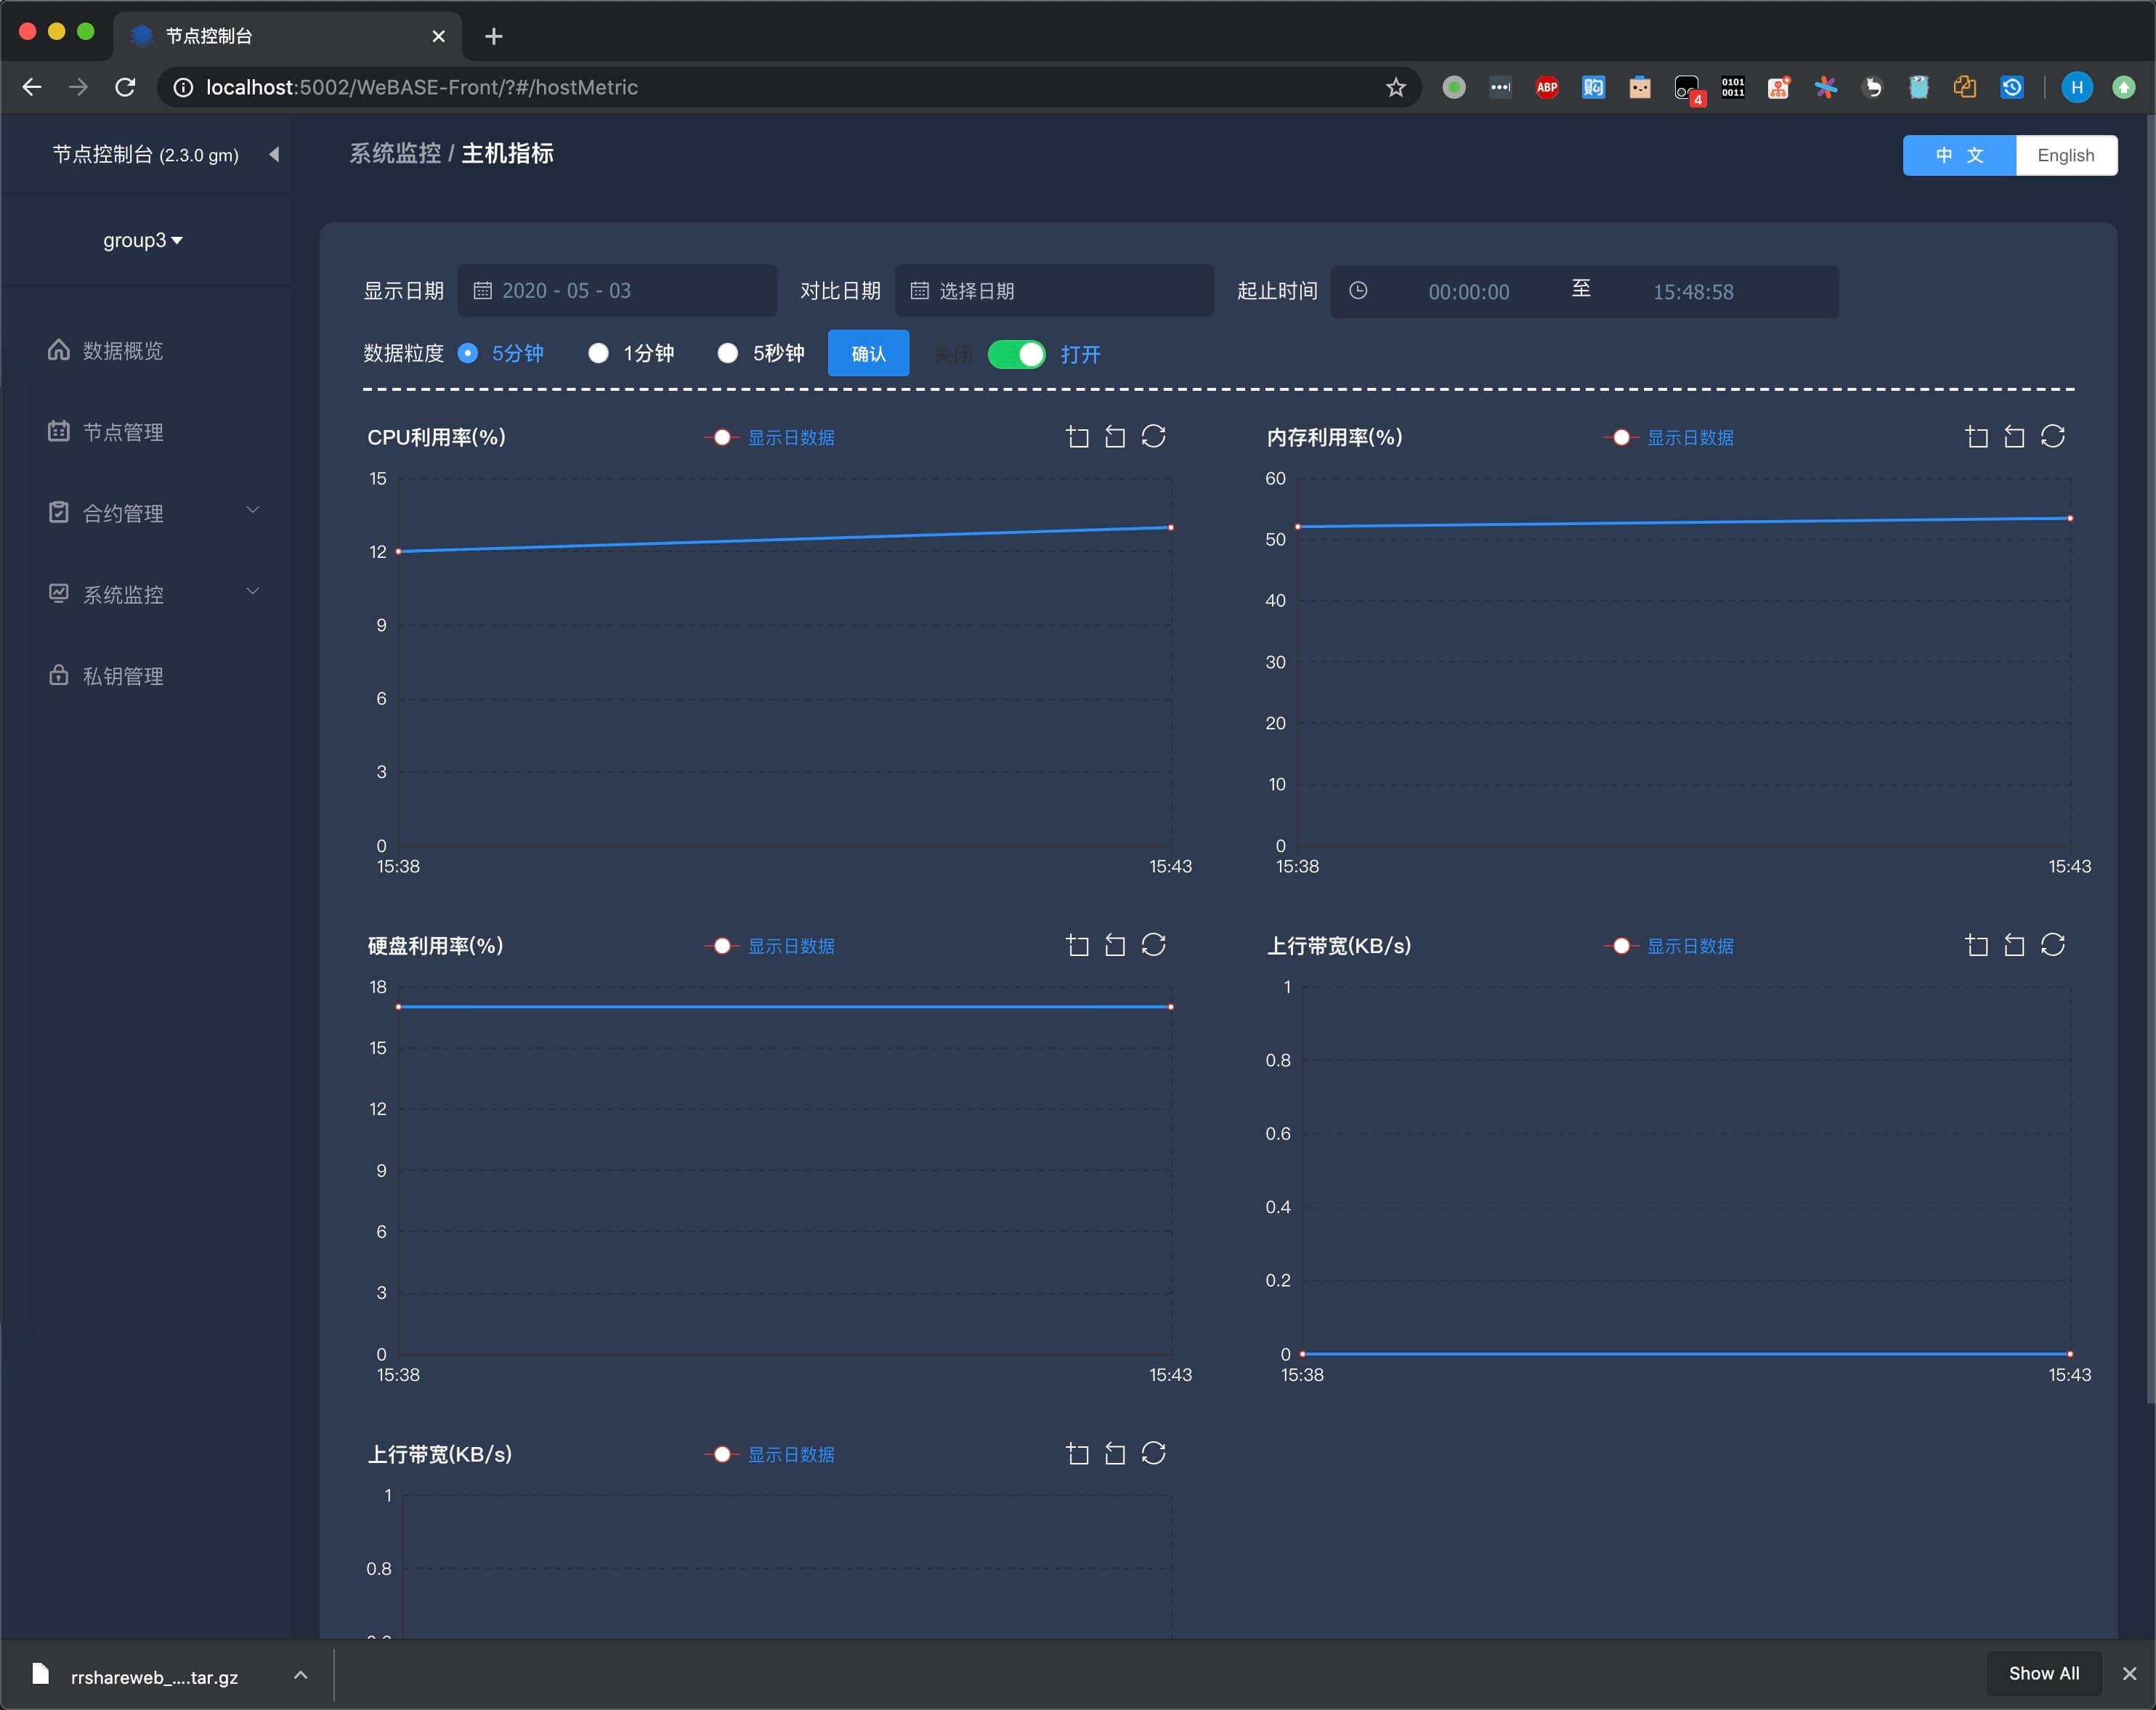Open the 15:48:58 end time picker
2156x1710 pixels.
[1693, 292]
